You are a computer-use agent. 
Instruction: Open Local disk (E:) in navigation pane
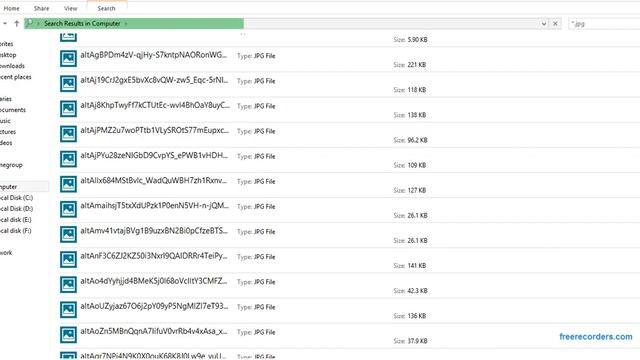click(16, 220)
